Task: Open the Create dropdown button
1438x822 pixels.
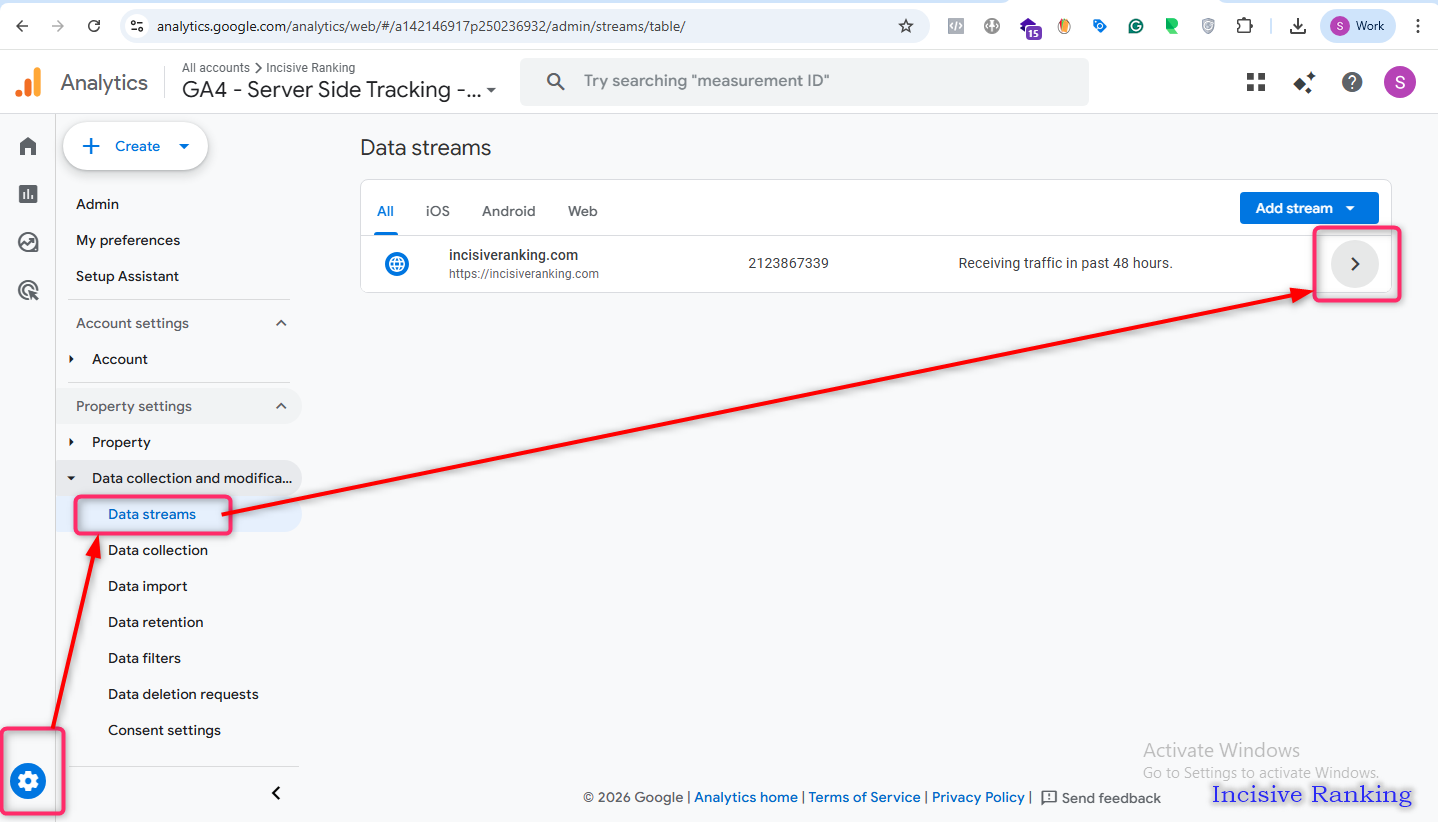Action: coord(135,147)
